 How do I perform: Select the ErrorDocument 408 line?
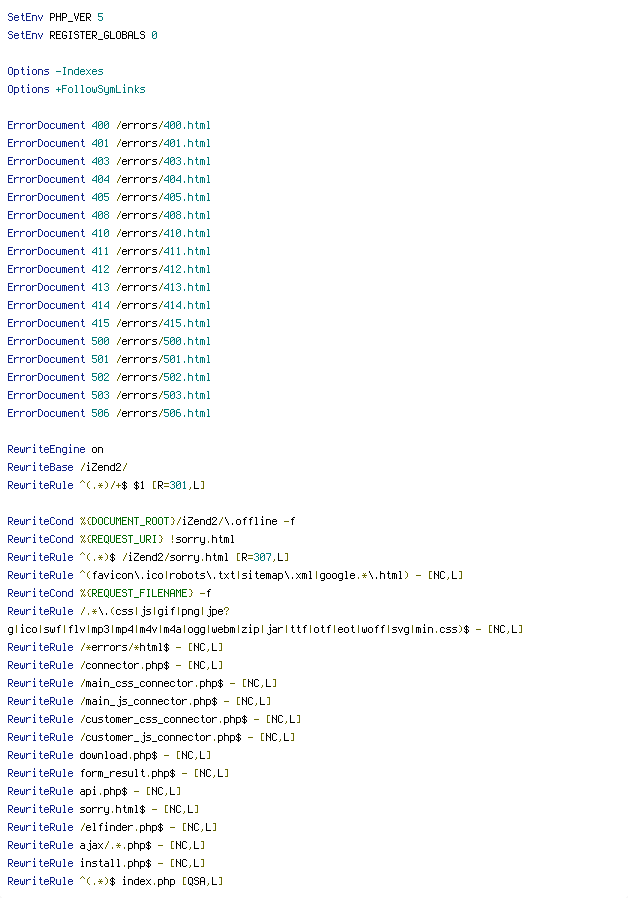(109, 215)
